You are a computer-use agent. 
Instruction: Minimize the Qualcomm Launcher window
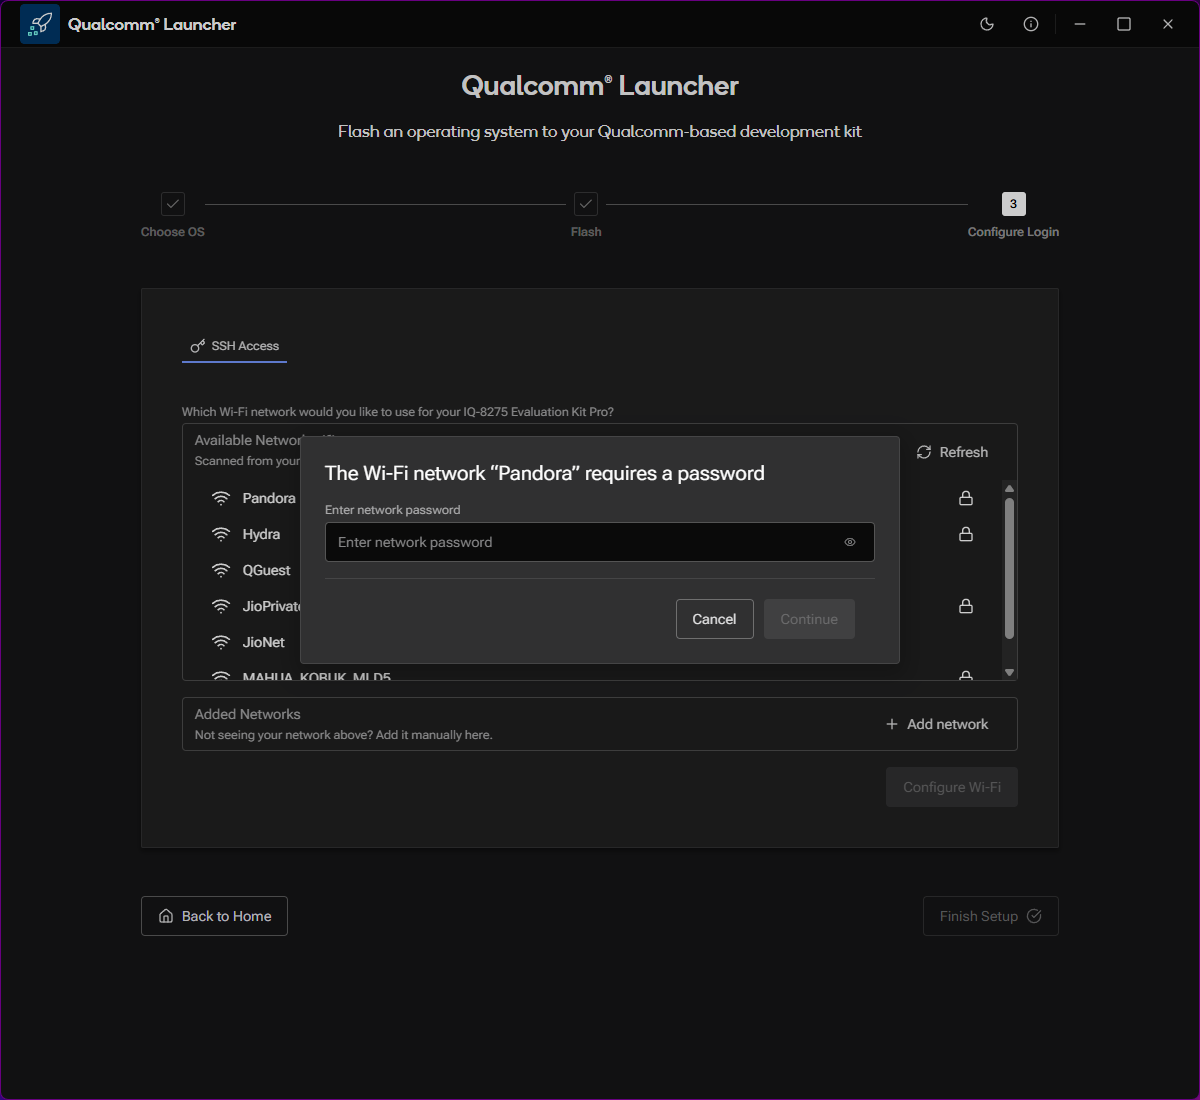1080,24
